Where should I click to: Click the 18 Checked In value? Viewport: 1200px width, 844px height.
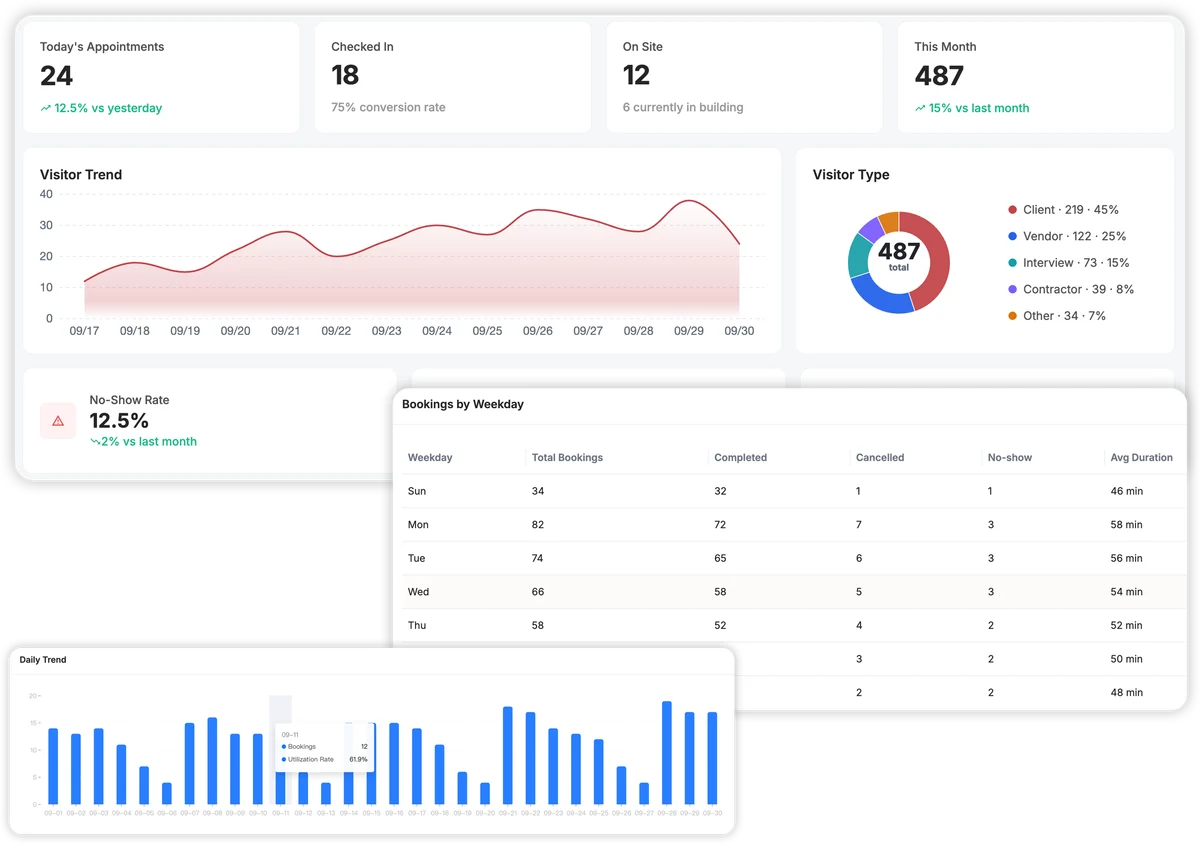coord(345,75)
